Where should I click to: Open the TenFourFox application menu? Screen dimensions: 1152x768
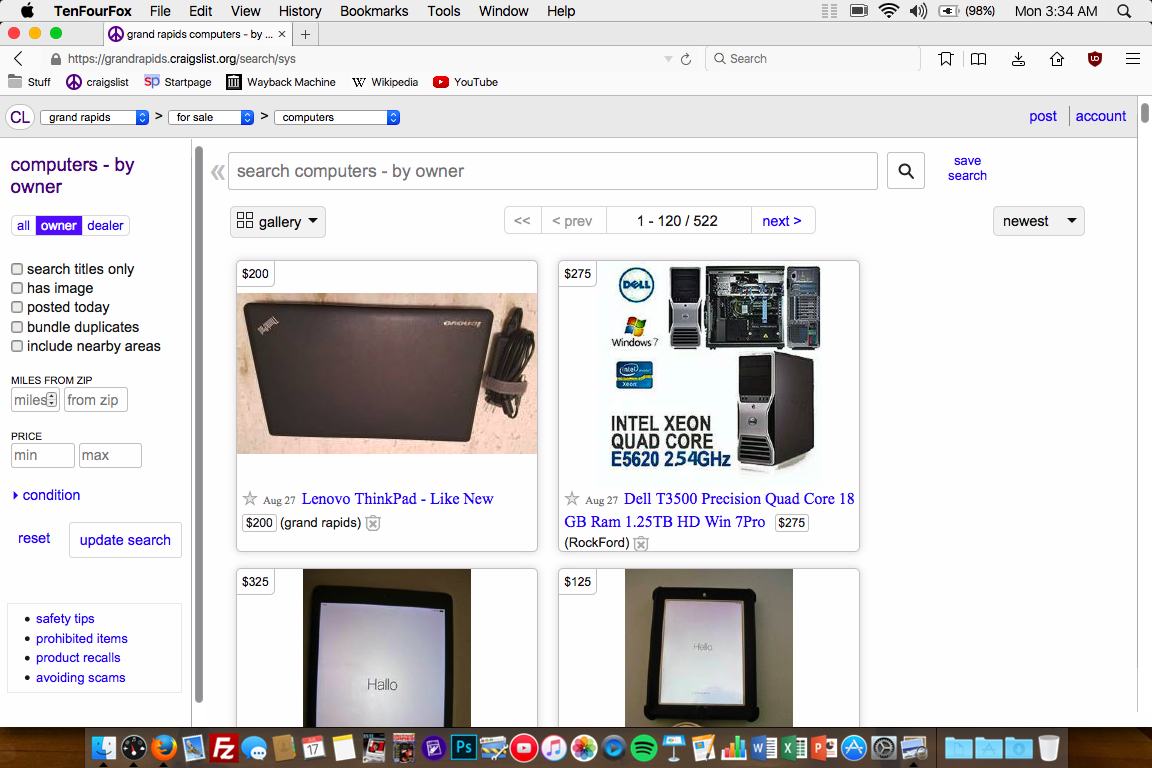pos(93,11)
